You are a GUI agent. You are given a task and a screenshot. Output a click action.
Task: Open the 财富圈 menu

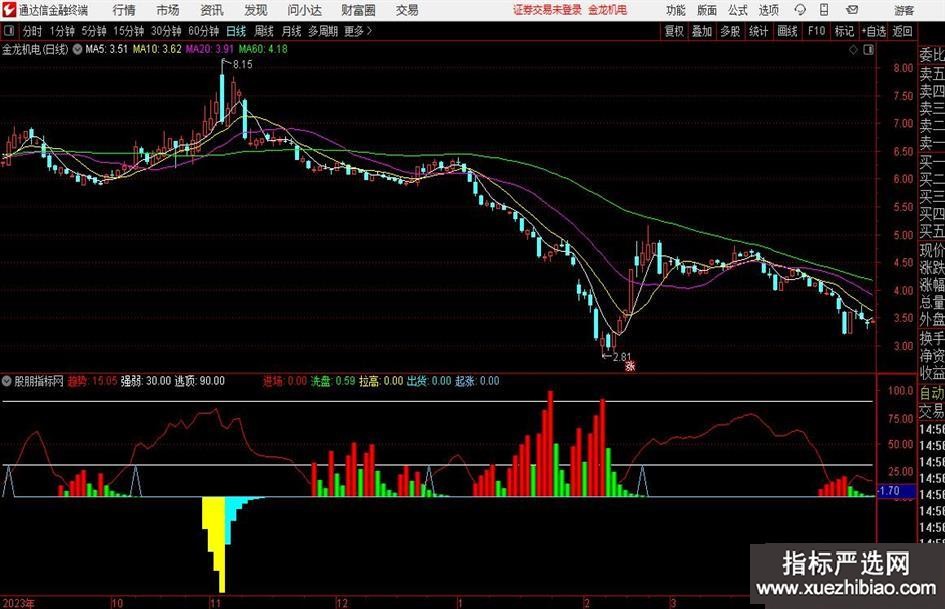[x=359, y=10]
